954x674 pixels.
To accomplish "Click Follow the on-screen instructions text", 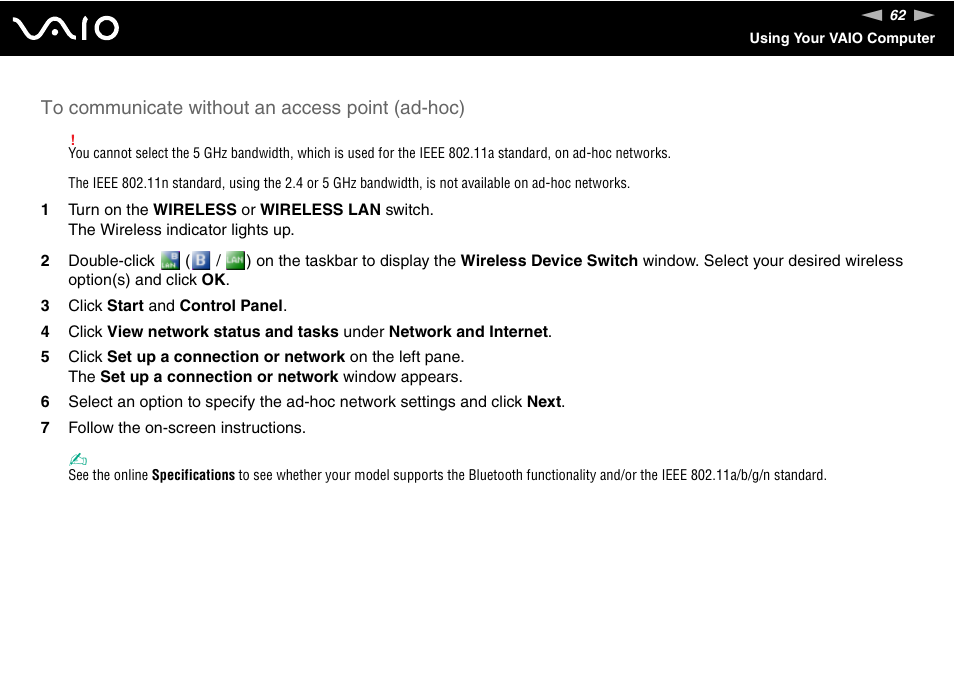I will (x=187, y=428).
